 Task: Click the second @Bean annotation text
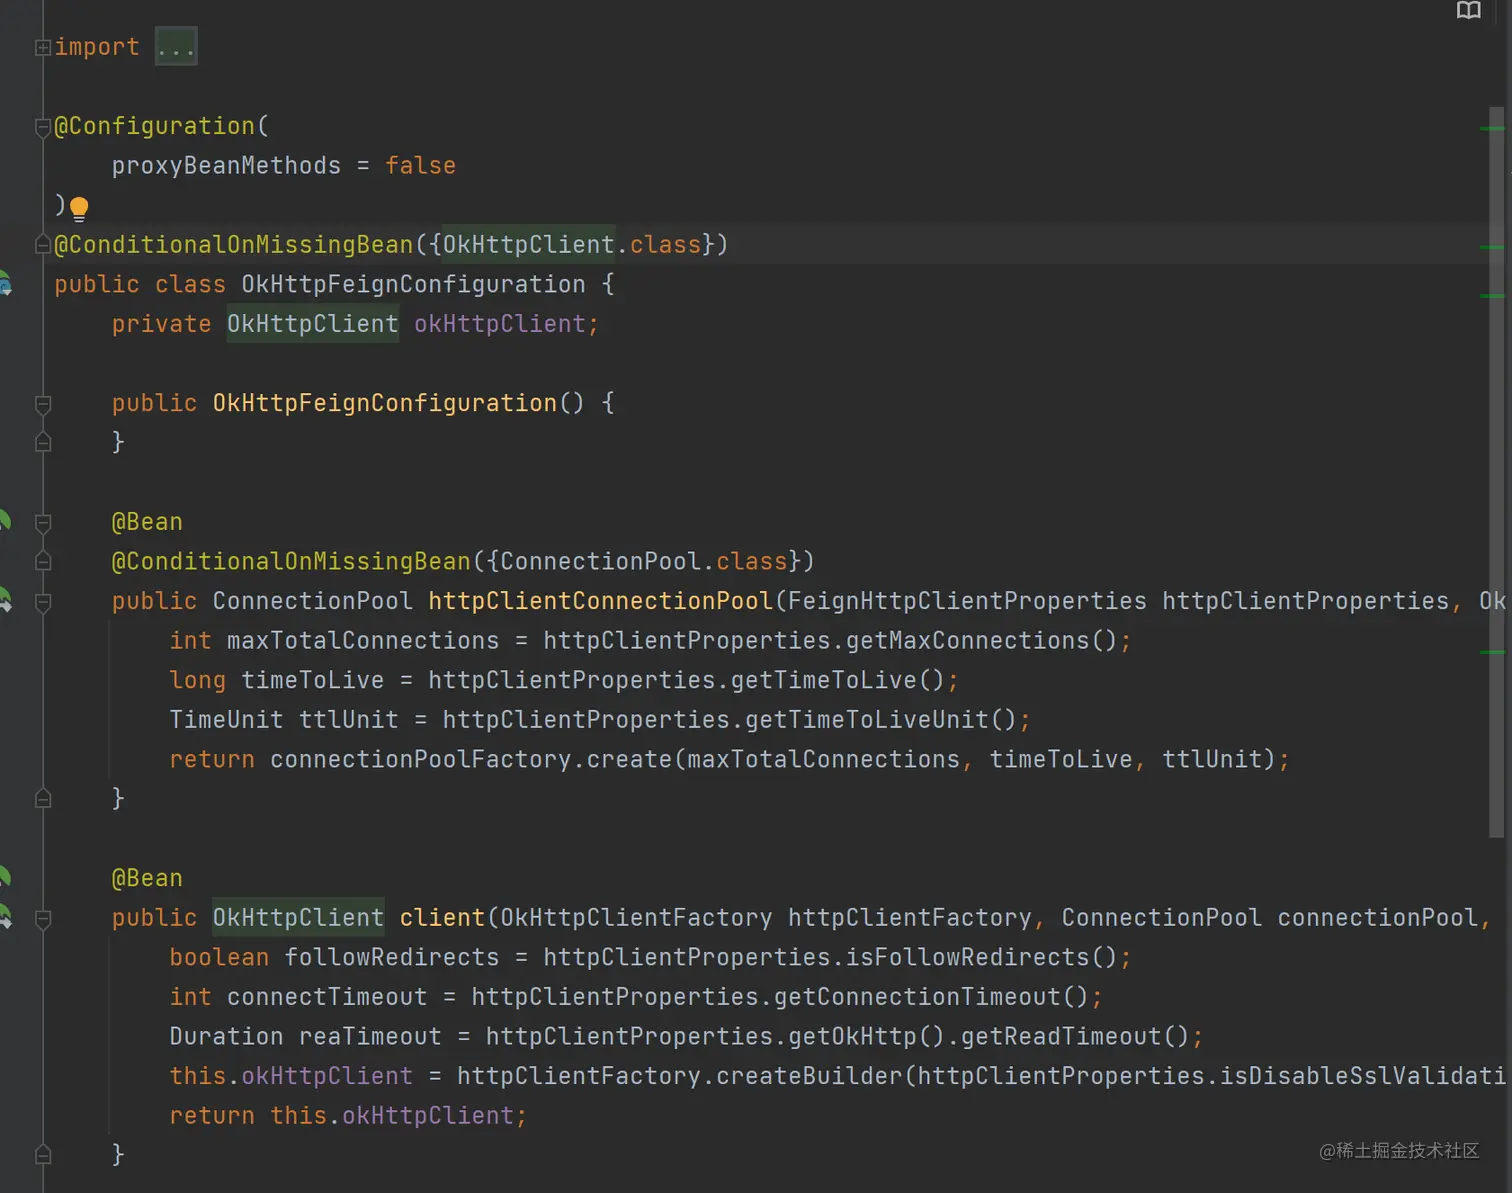point(147,878)
